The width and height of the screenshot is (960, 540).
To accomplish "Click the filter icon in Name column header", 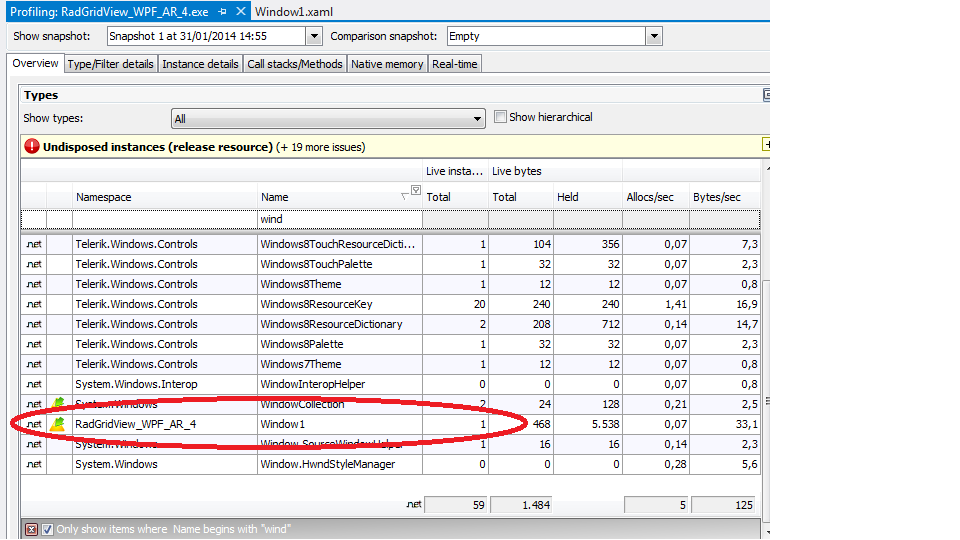I will coord(415,192).
